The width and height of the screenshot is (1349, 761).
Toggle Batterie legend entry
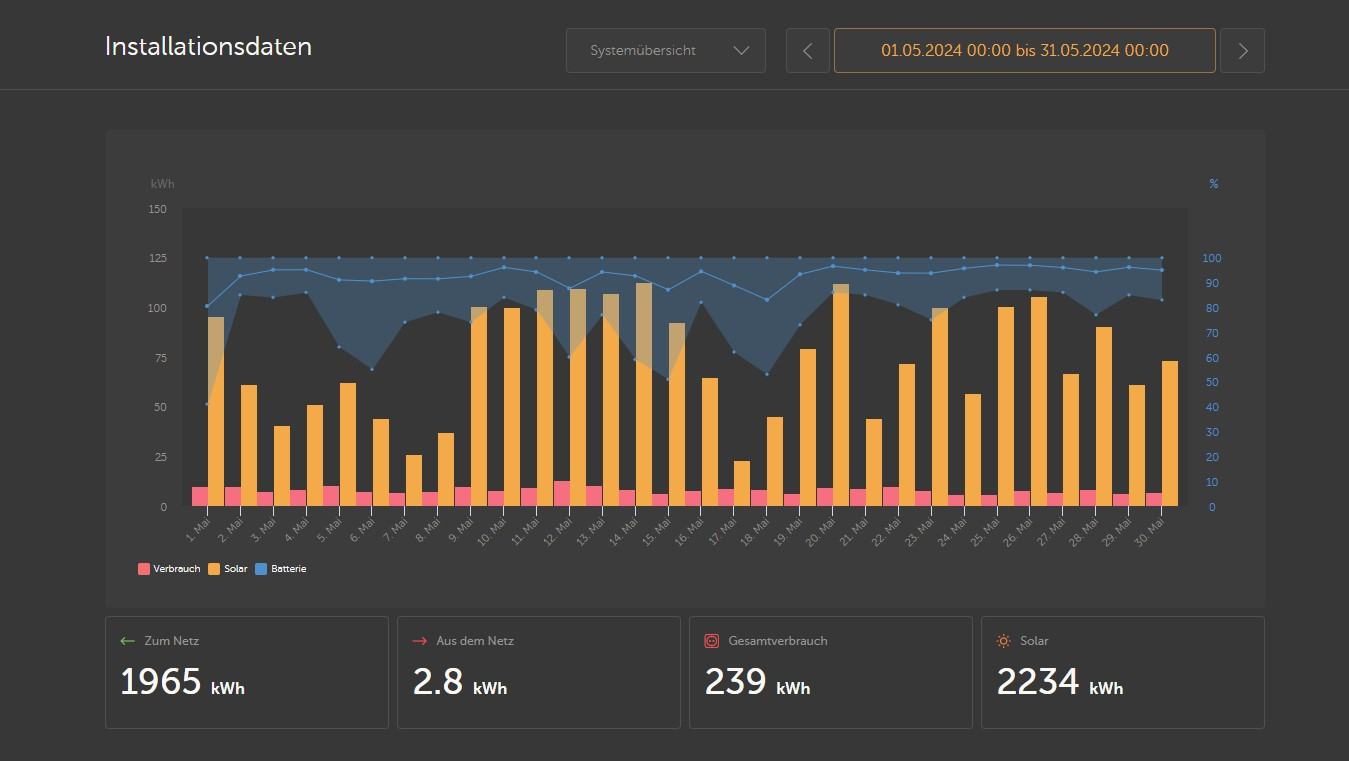(x=281, y=569)
